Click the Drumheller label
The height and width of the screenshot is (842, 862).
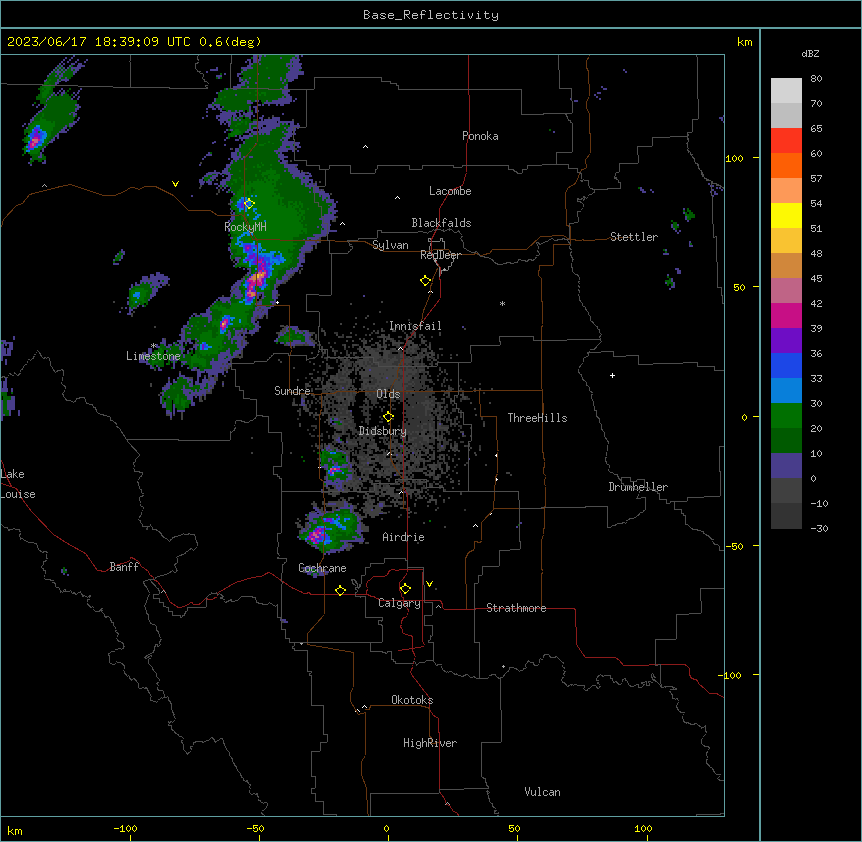(638, 487)
